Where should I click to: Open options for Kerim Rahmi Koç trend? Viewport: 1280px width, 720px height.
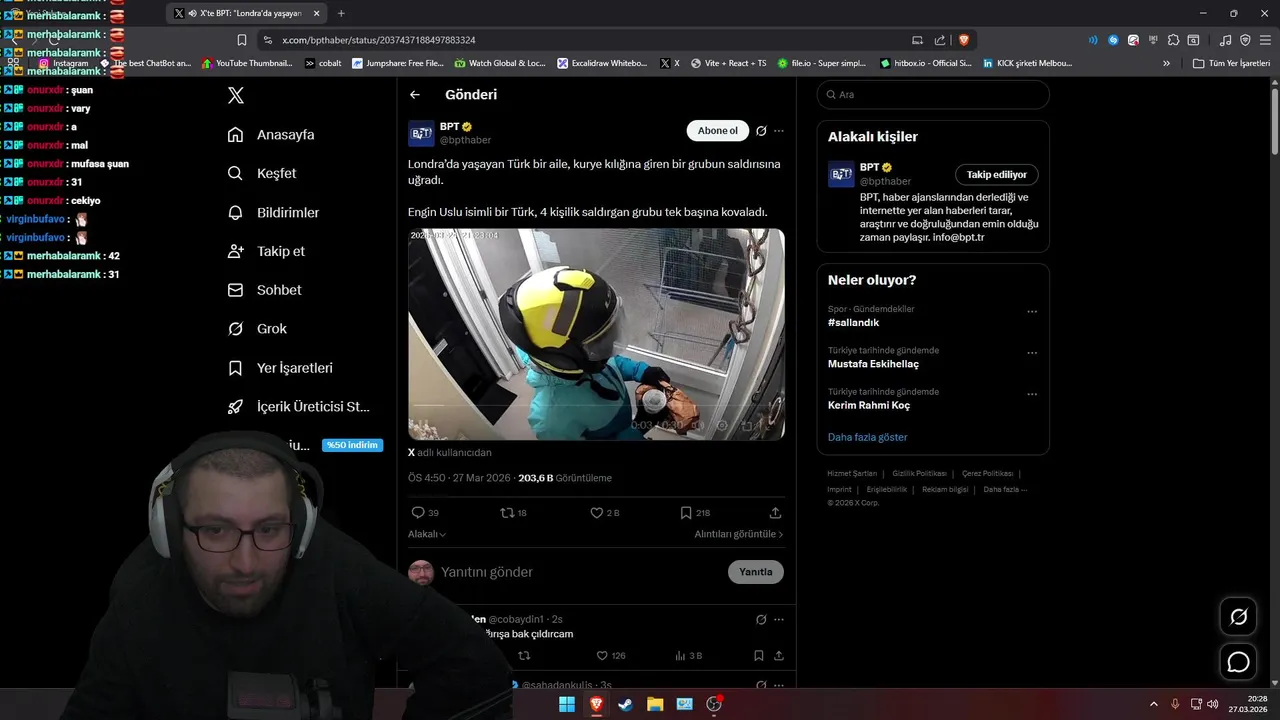(x=1032, y=394)
